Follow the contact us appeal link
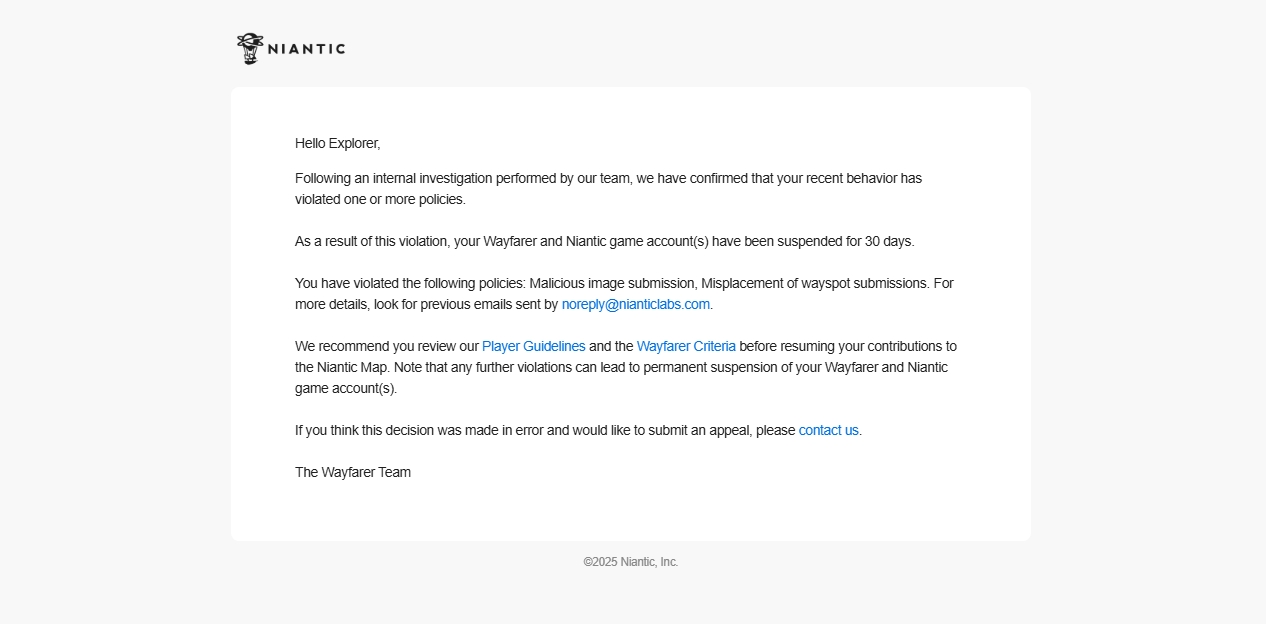The image size is (1266, 625). click(829, 430)
